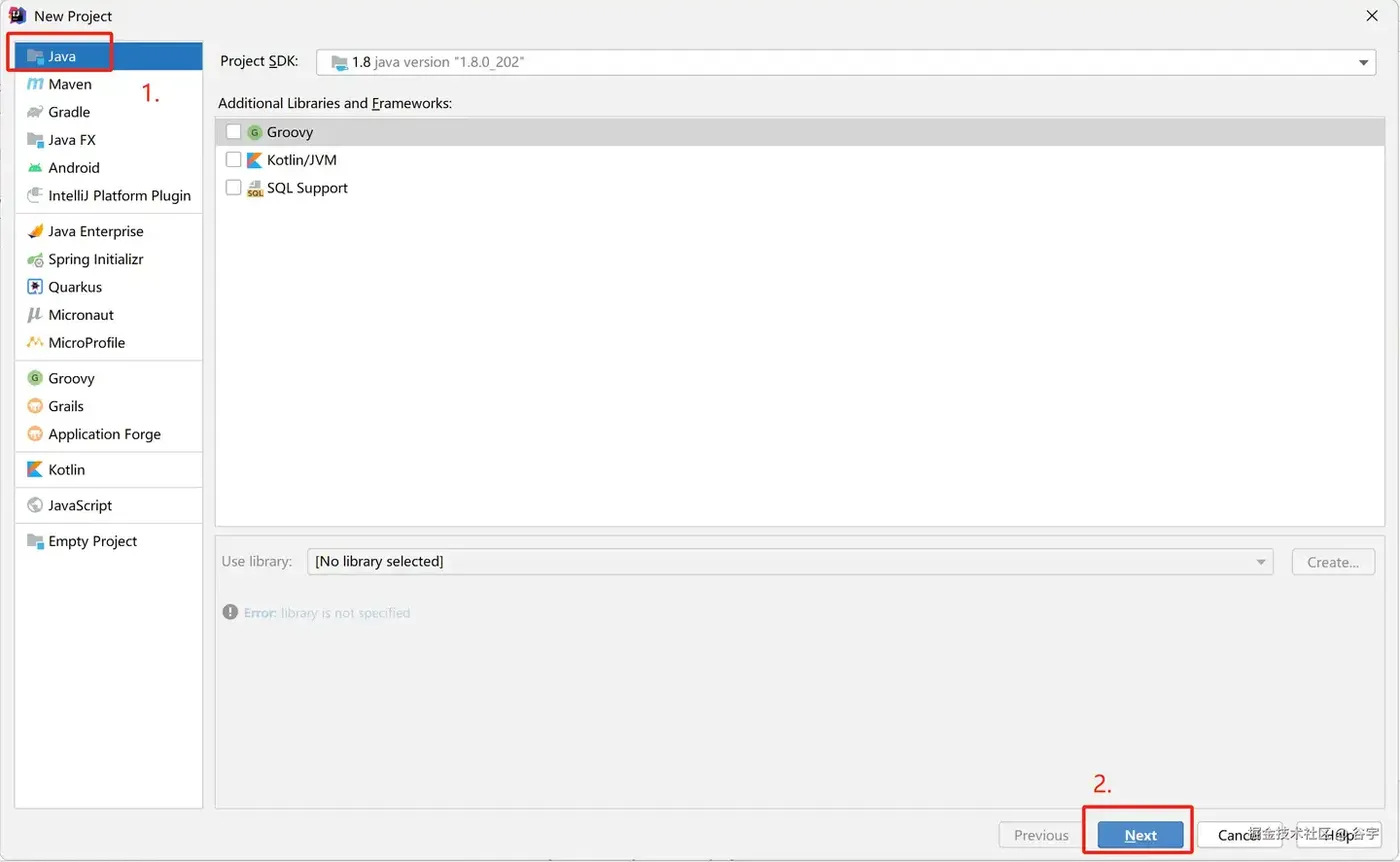Click the Java FX folder icon
Viewport: 1400px width, 862px height.
coord(35,140)
